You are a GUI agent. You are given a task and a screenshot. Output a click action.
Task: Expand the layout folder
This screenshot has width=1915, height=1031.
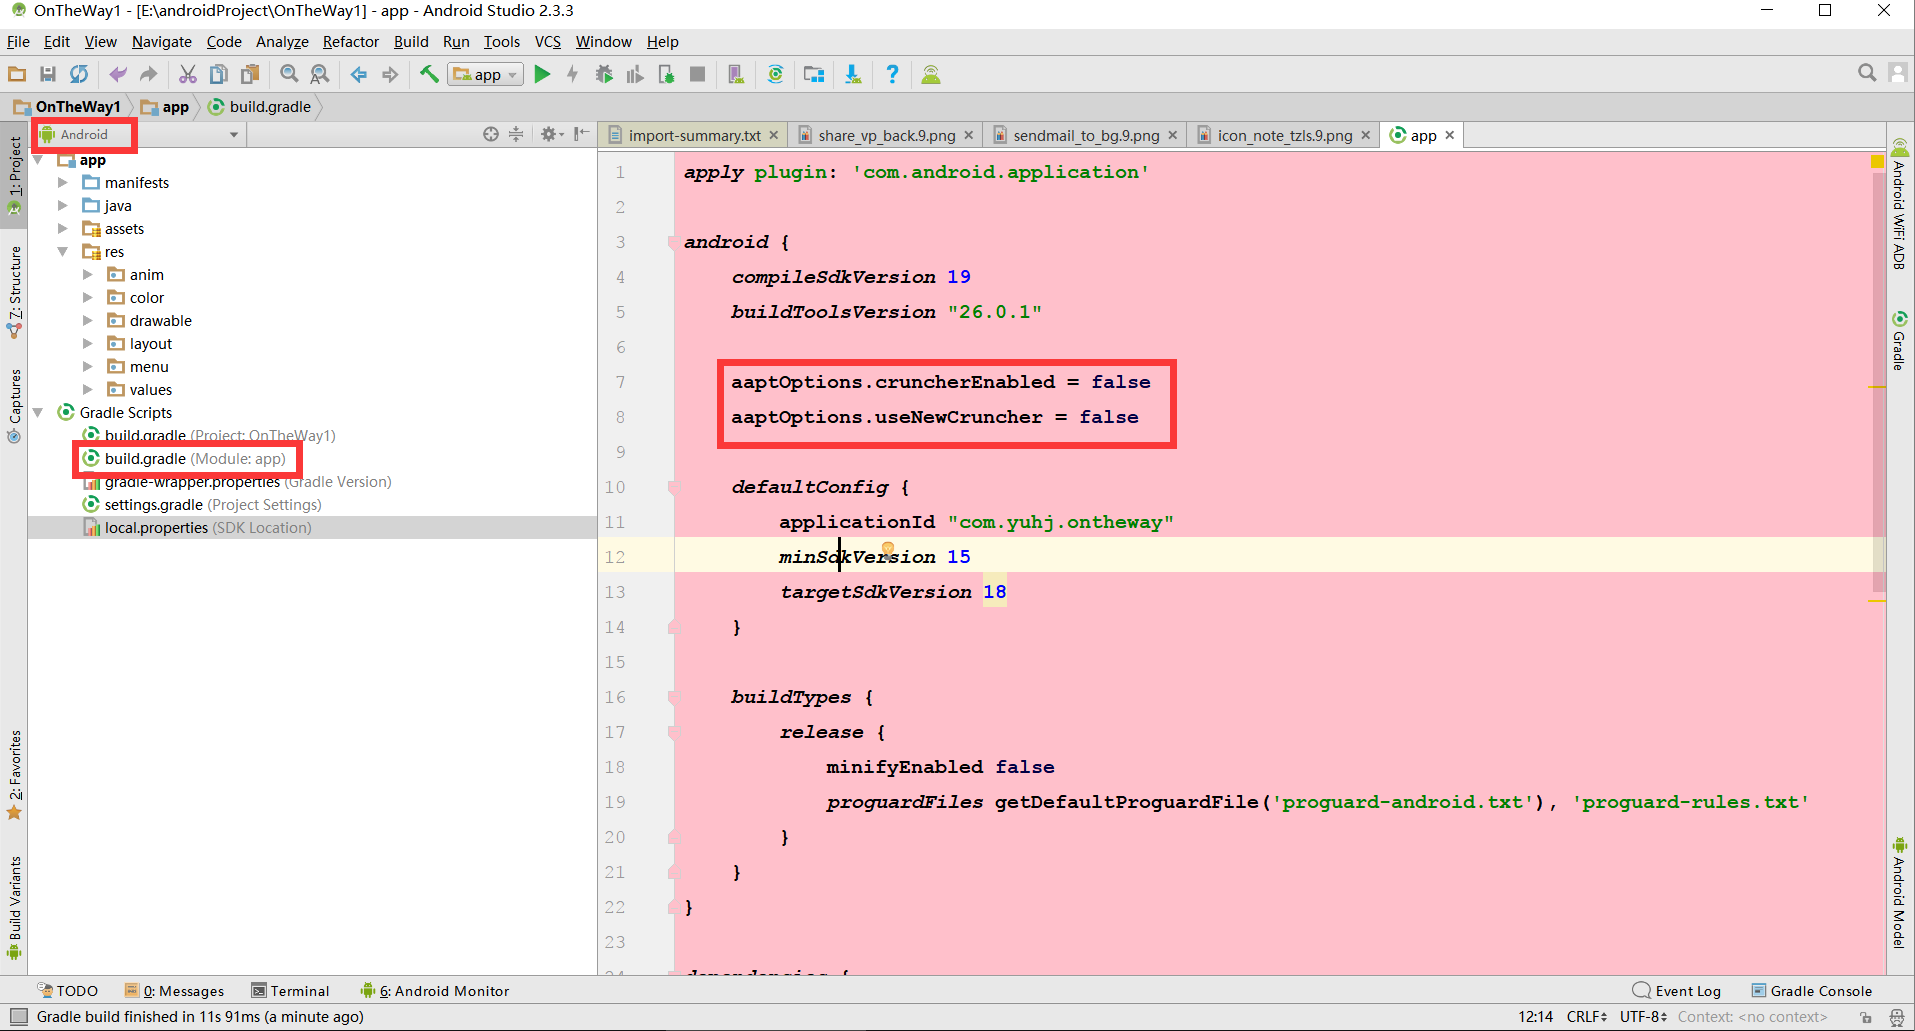[88, 343]
